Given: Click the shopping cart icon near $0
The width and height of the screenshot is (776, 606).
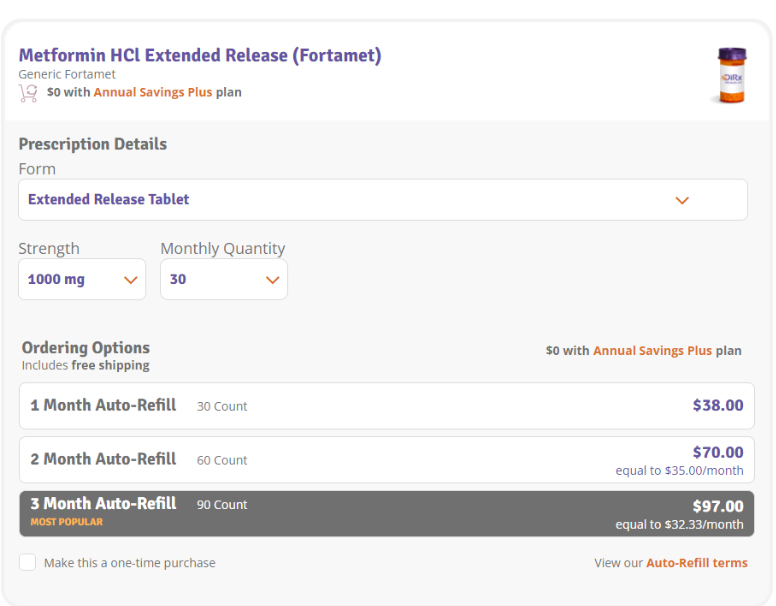Looking at the screenshot, I should point(28,92).
